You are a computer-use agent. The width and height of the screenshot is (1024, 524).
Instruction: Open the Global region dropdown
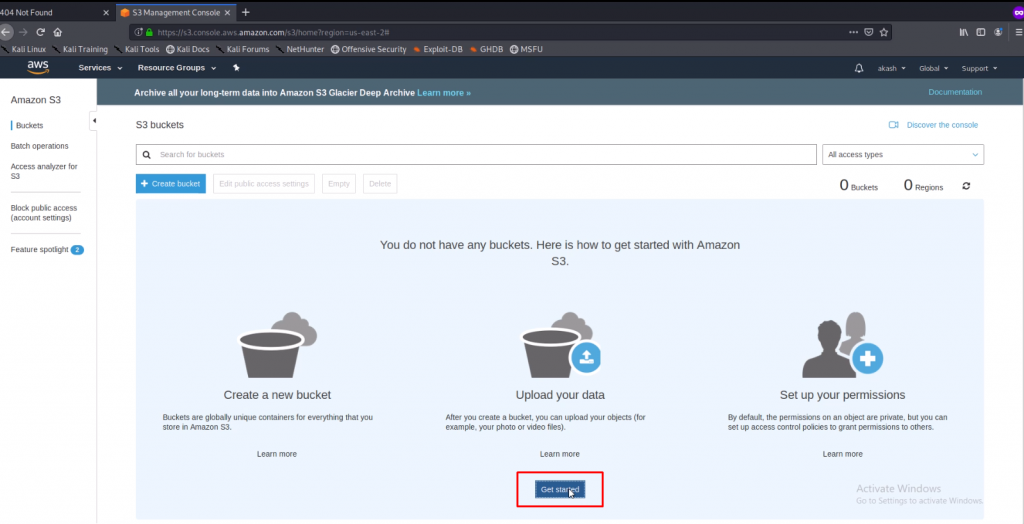[x=934, y=68]
